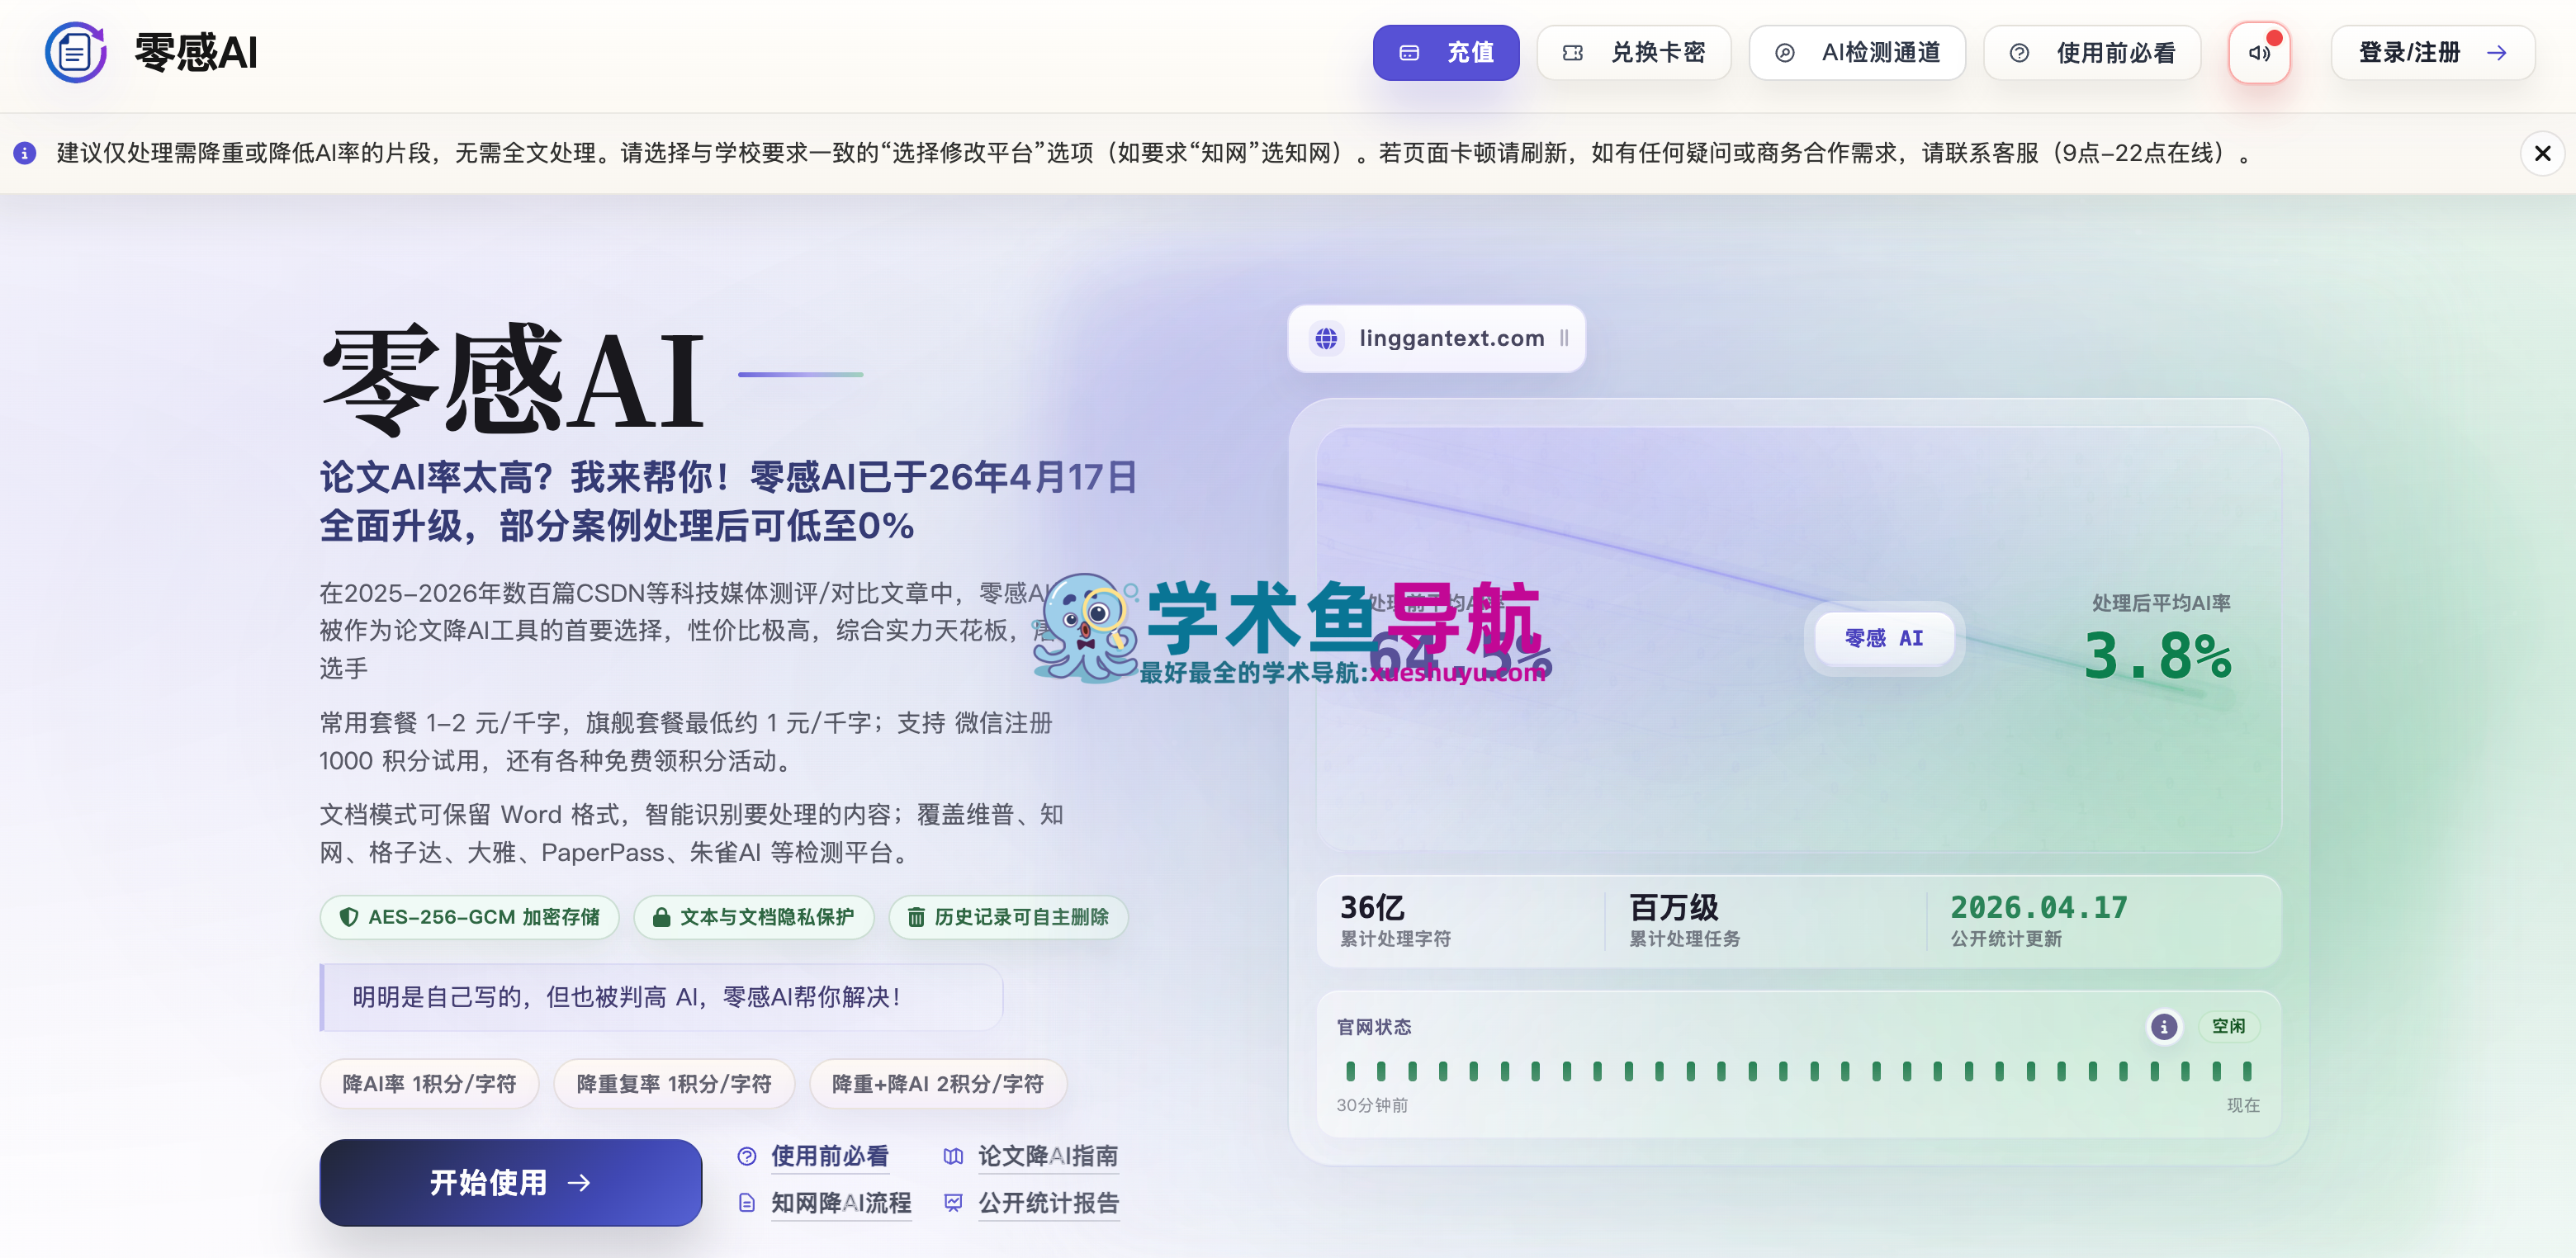Screen dimensions: 2576x1258
Task: Click the 2026.04.17 公开统计更新 stat
Action: (2038, 920)
